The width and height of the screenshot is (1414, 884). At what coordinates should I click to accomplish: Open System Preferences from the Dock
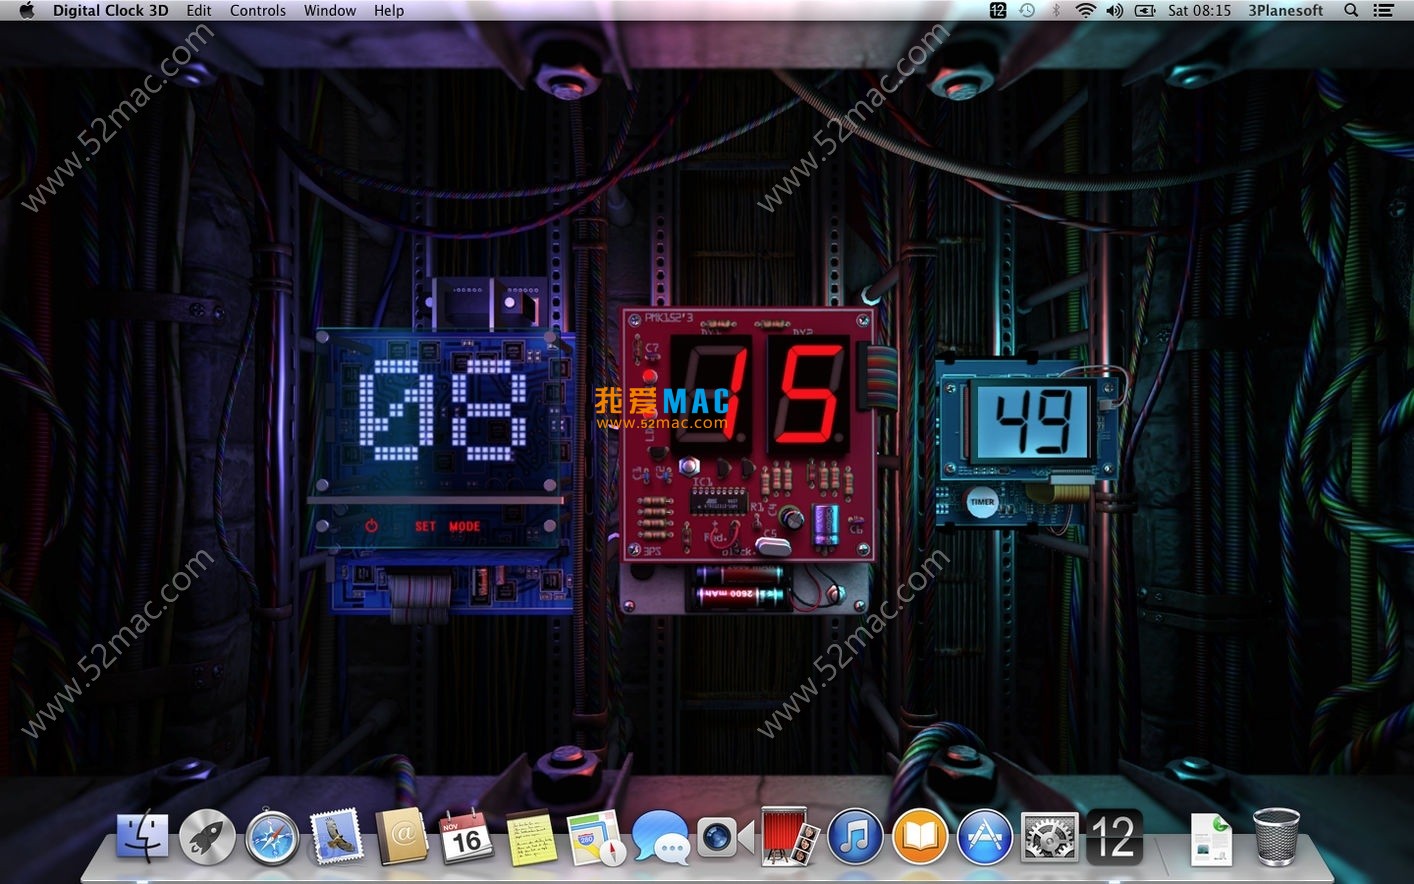(x=1049, y=837)
